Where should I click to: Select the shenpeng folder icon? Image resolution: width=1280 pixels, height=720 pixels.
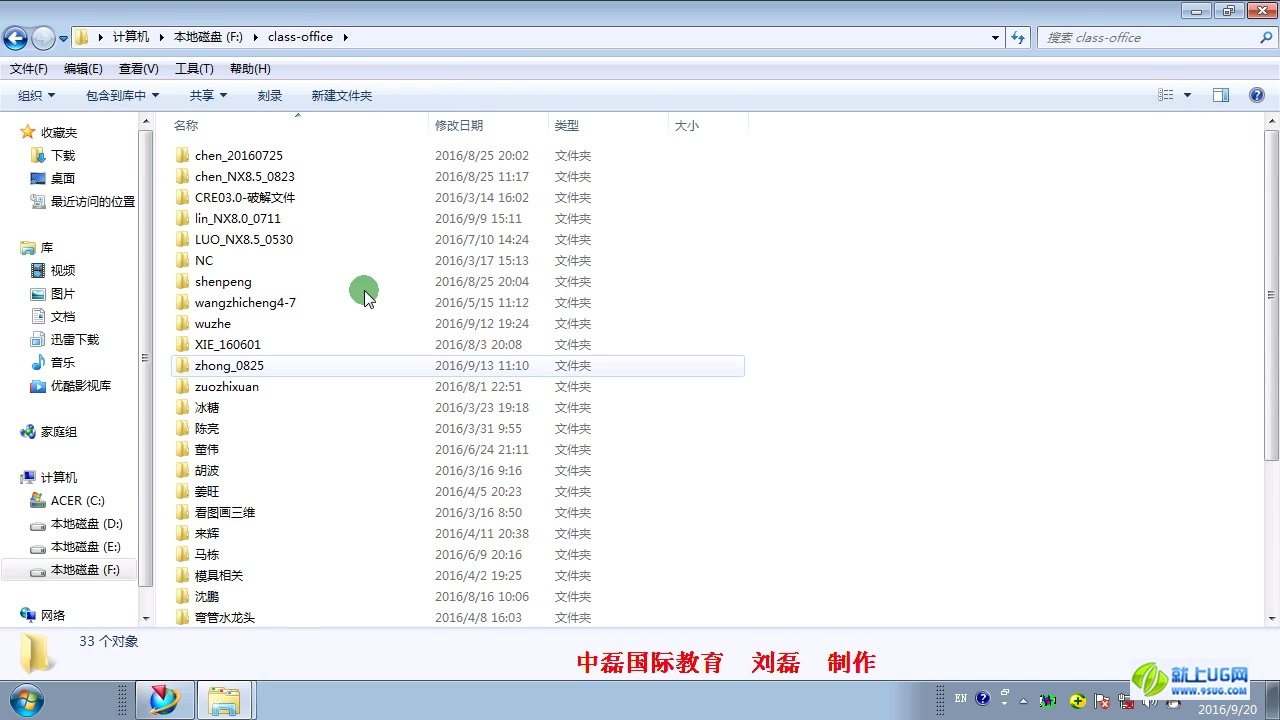182,282
